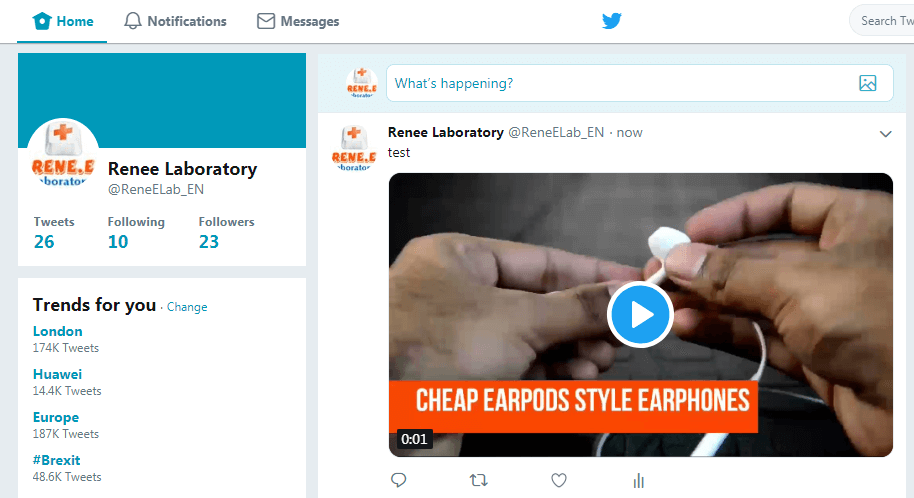Click the add image icon in compose box
914x498 pixels.
867,84
